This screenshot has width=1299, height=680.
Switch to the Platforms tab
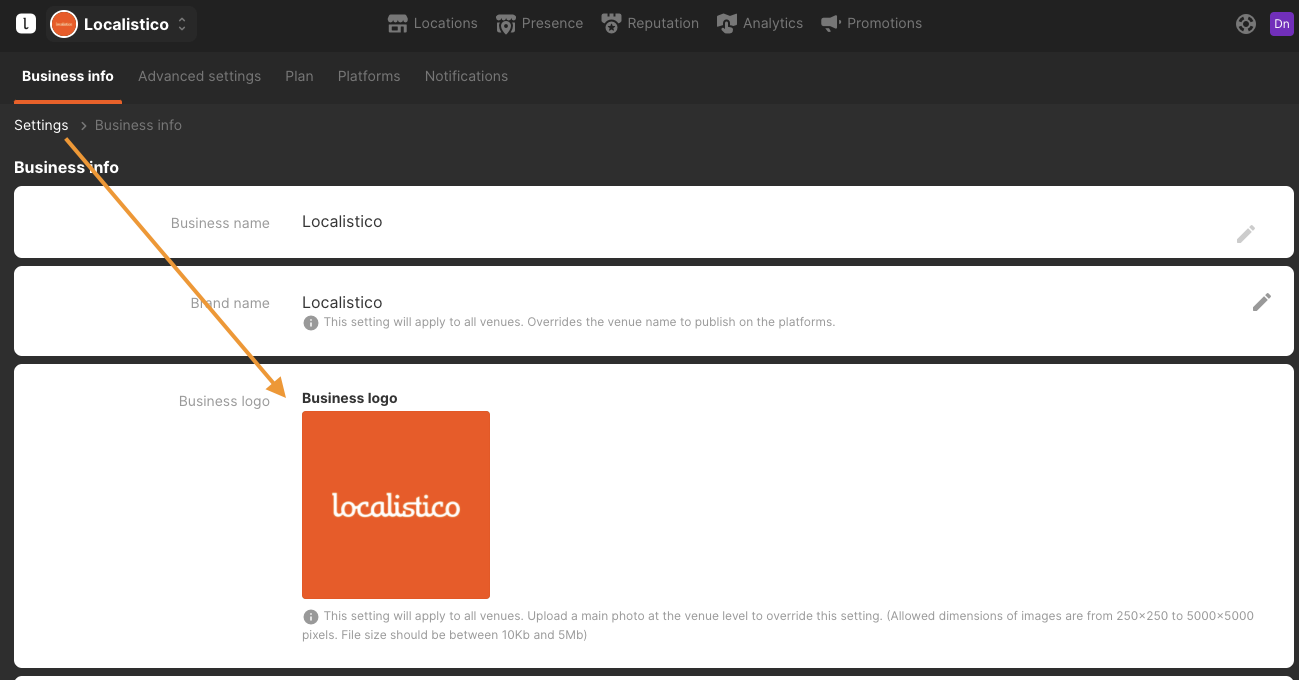click(369, 76)
